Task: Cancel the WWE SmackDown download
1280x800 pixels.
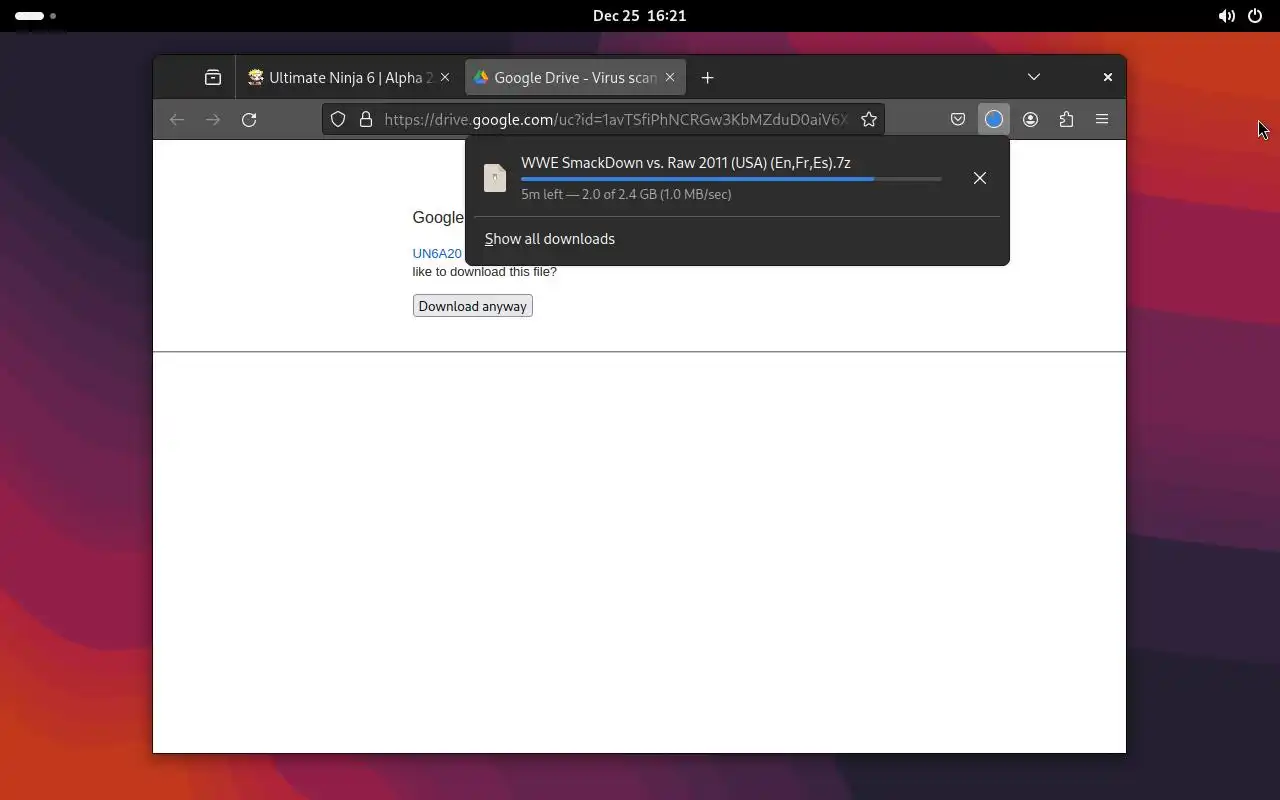Action: pos(980,178)
